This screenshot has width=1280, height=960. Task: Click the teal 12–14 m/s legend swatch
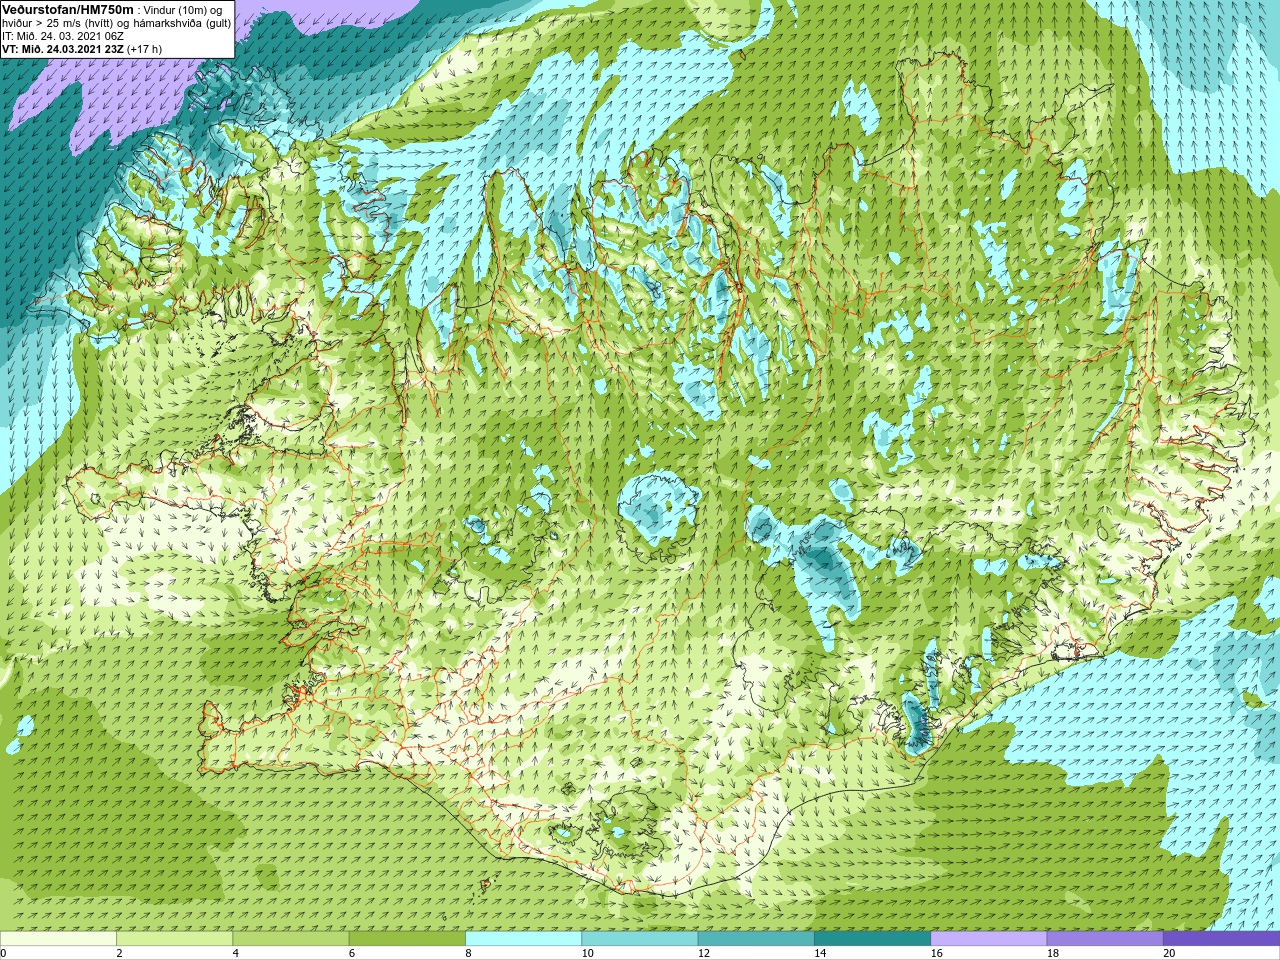pos(756,938)
